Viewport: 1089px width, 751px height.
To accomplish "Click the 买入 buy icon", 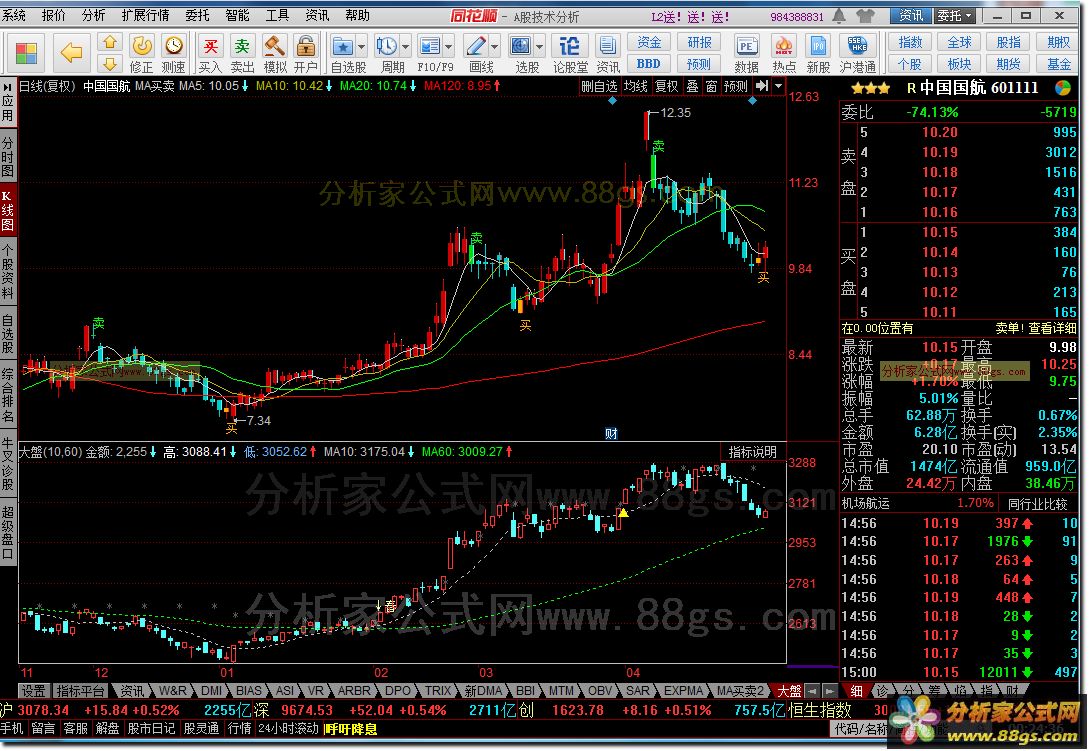I will click(x=210, y=53).
